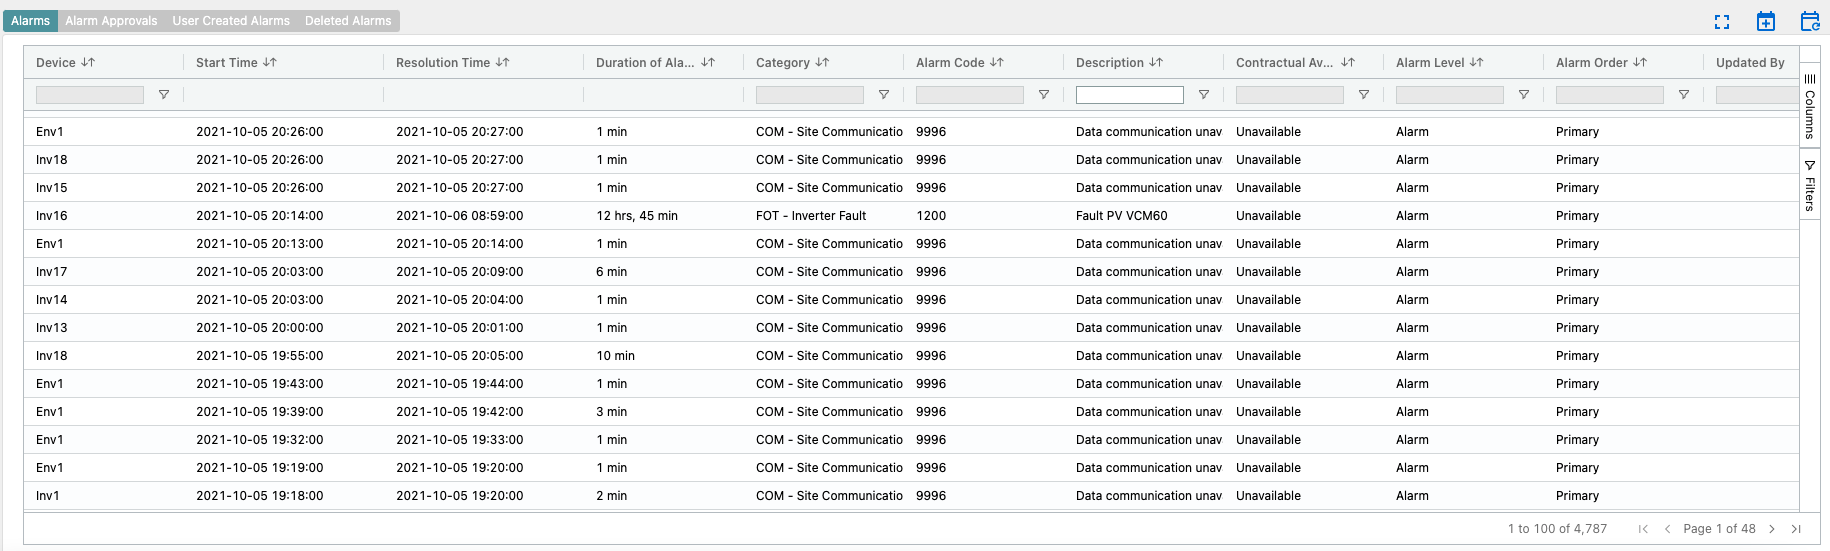Open Description column filter options
This screenshot has width=1830, height=551.
(x=1204, y=95)
